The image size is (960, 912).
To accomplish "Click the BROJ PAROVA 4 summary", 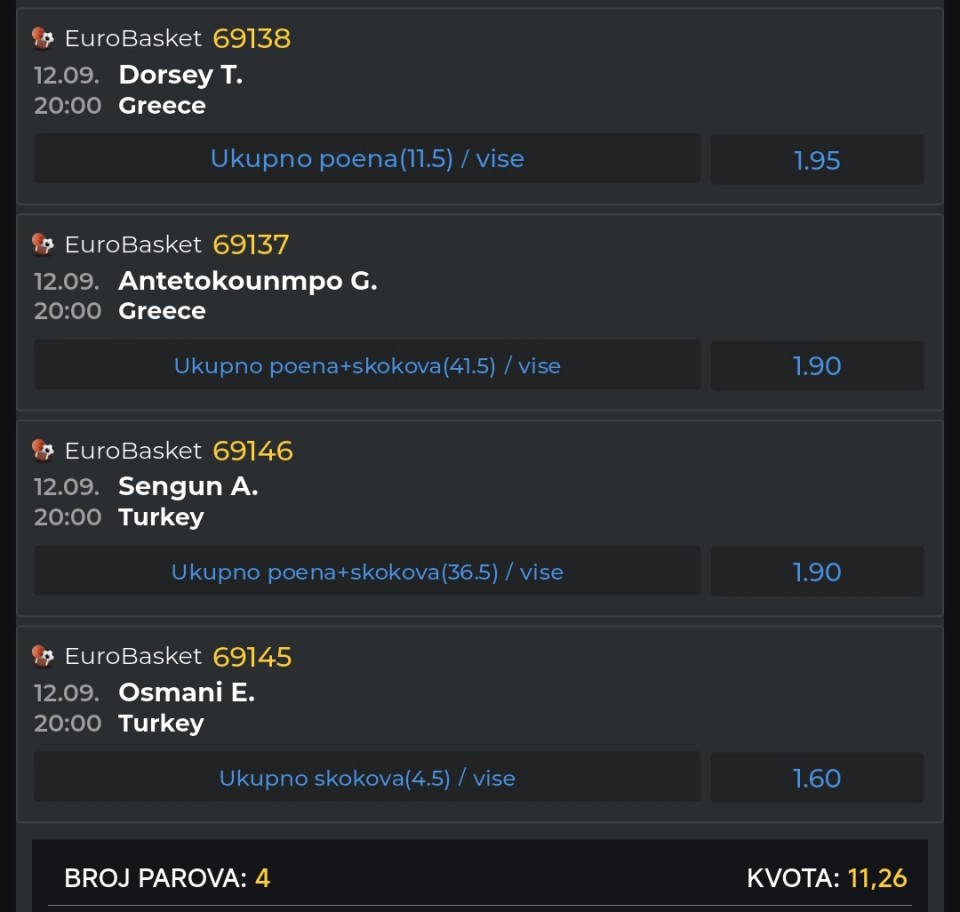I will (x=167, y=878).
